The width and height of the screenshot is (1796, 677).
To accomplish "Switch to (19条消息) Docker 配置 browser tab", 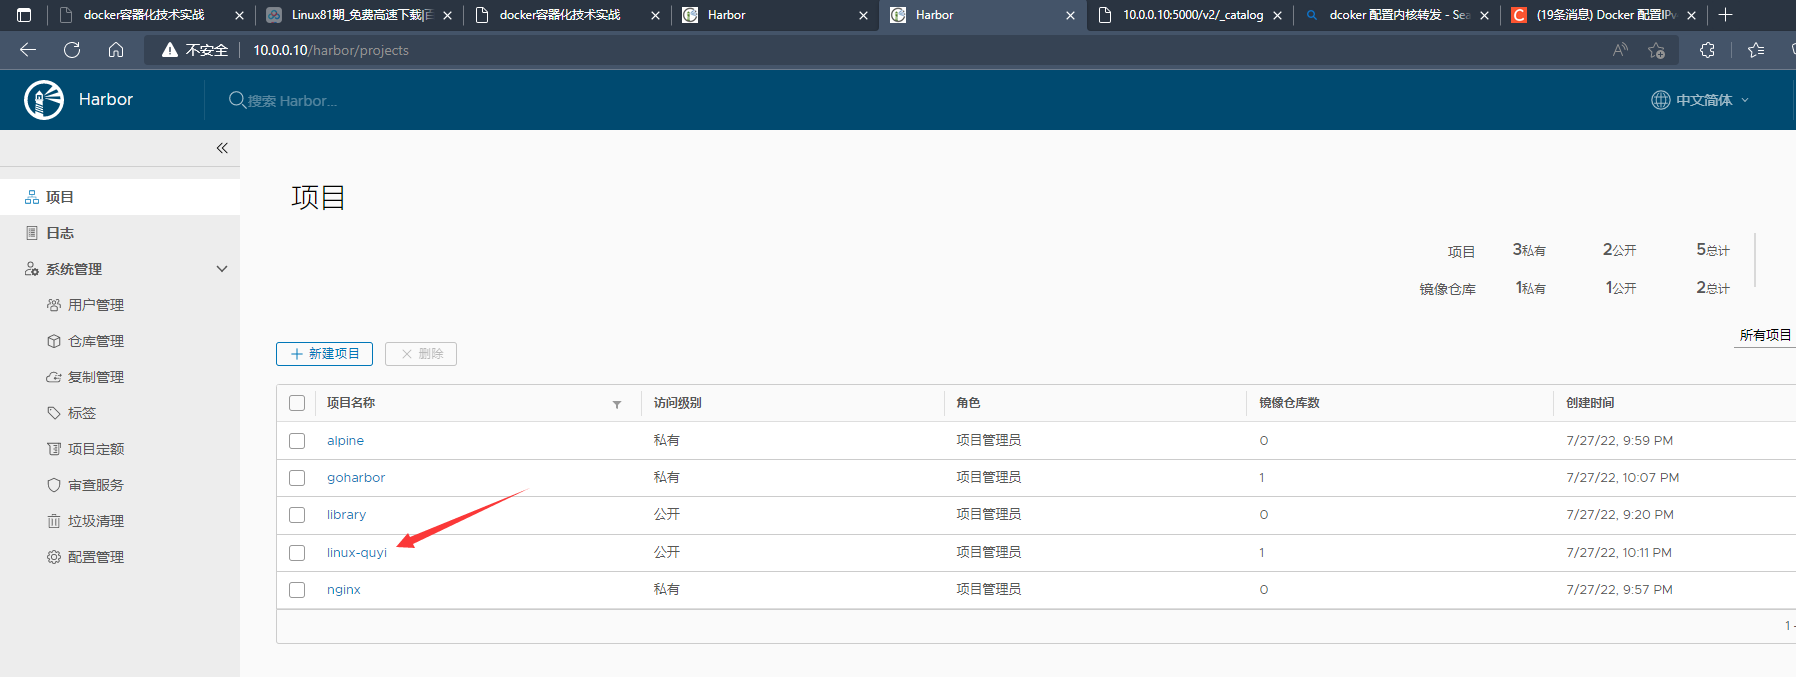I will tap(1605, 15).
